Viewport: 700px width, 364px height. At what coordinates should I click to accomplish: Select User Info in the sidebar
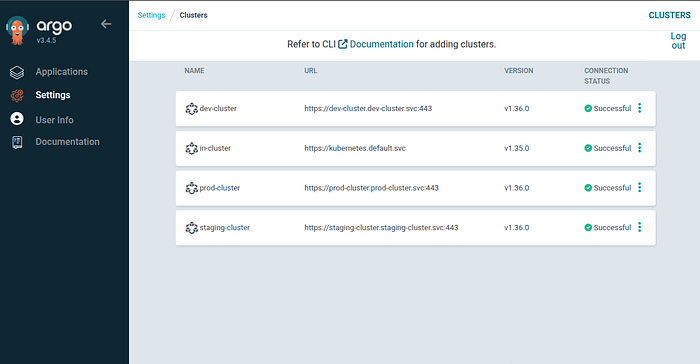click(x=54, y=120)
